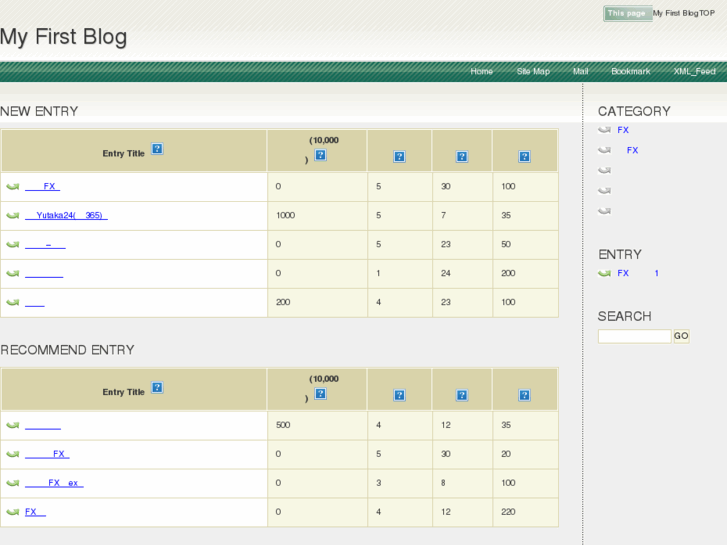Open XML_Feed in navigation bar
Image resolution: width=727 pixels, height=545 pixels.
pos(695,71)
